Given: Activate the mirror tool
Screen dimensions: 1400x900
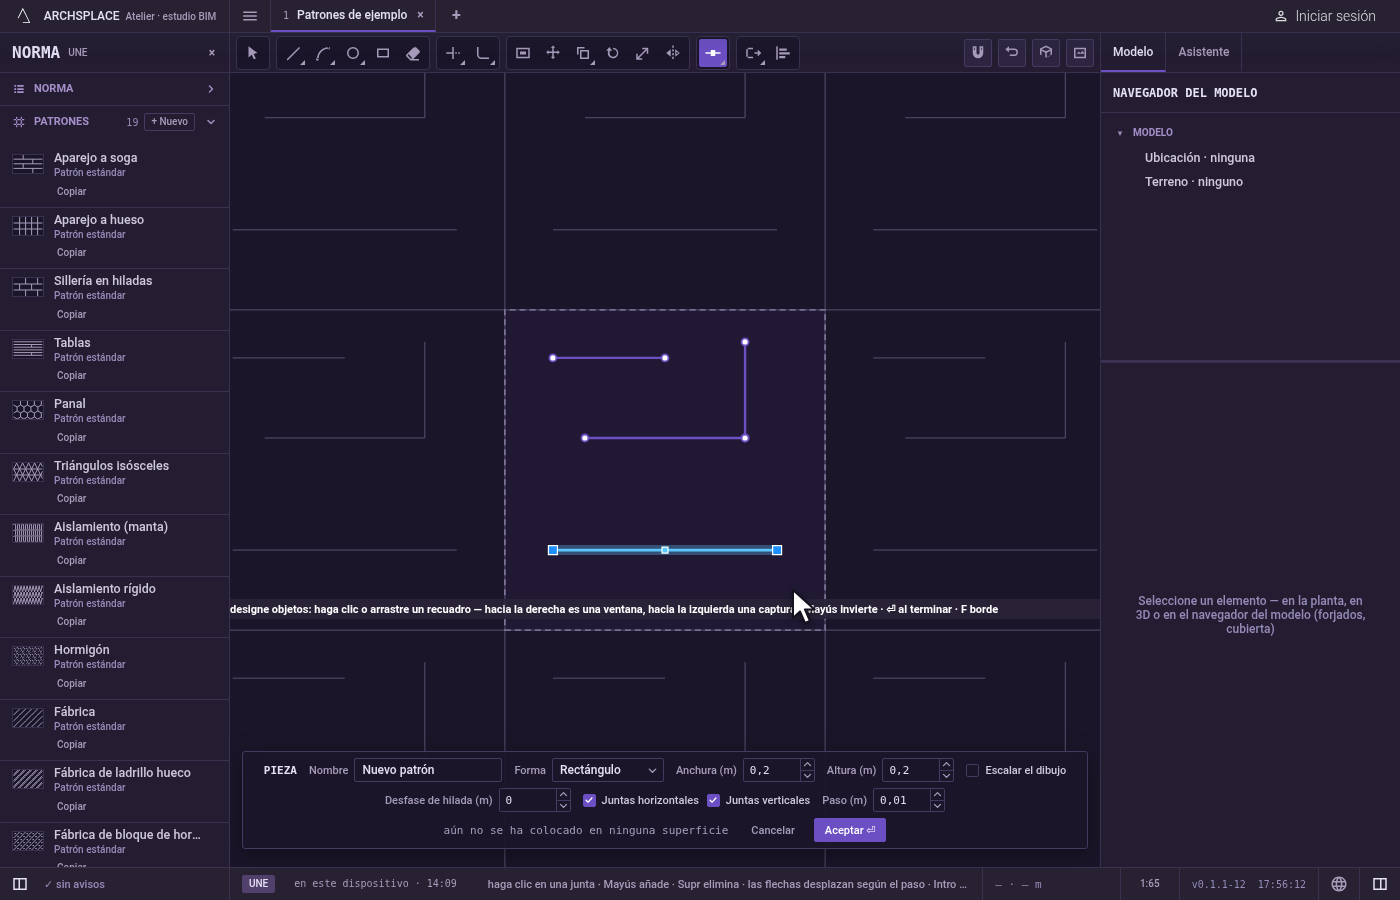Looking at the screenshot, I should [x=673, y=53].
